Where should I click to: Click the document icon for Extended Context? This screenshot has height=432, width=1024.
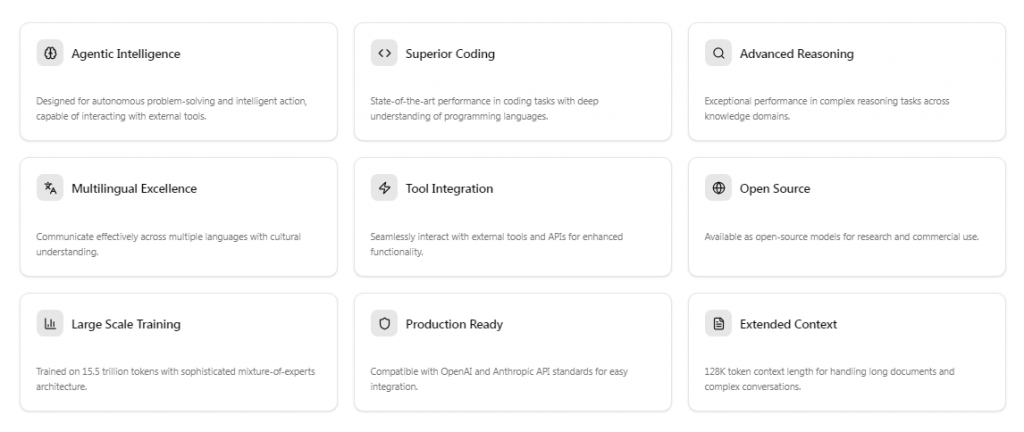(x=718, y=324)
